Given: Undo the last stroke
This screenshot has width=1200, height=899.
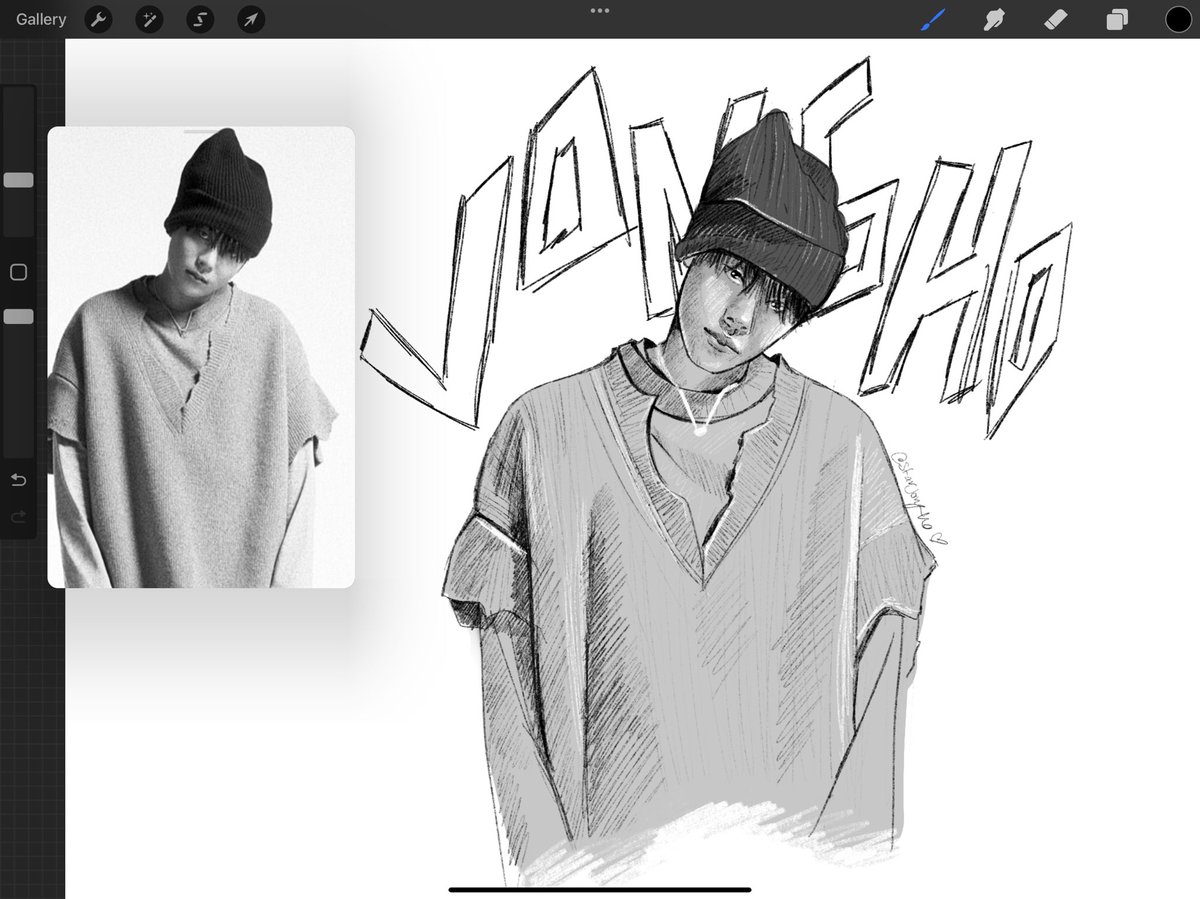Looking at the screenshot, I should [18, 481].
